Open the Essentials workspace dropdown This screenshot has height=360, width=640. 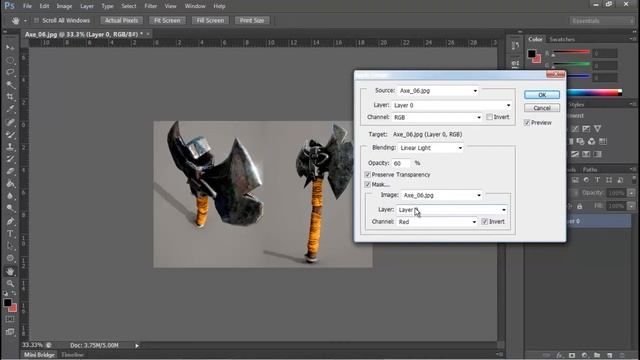point(602,21)
